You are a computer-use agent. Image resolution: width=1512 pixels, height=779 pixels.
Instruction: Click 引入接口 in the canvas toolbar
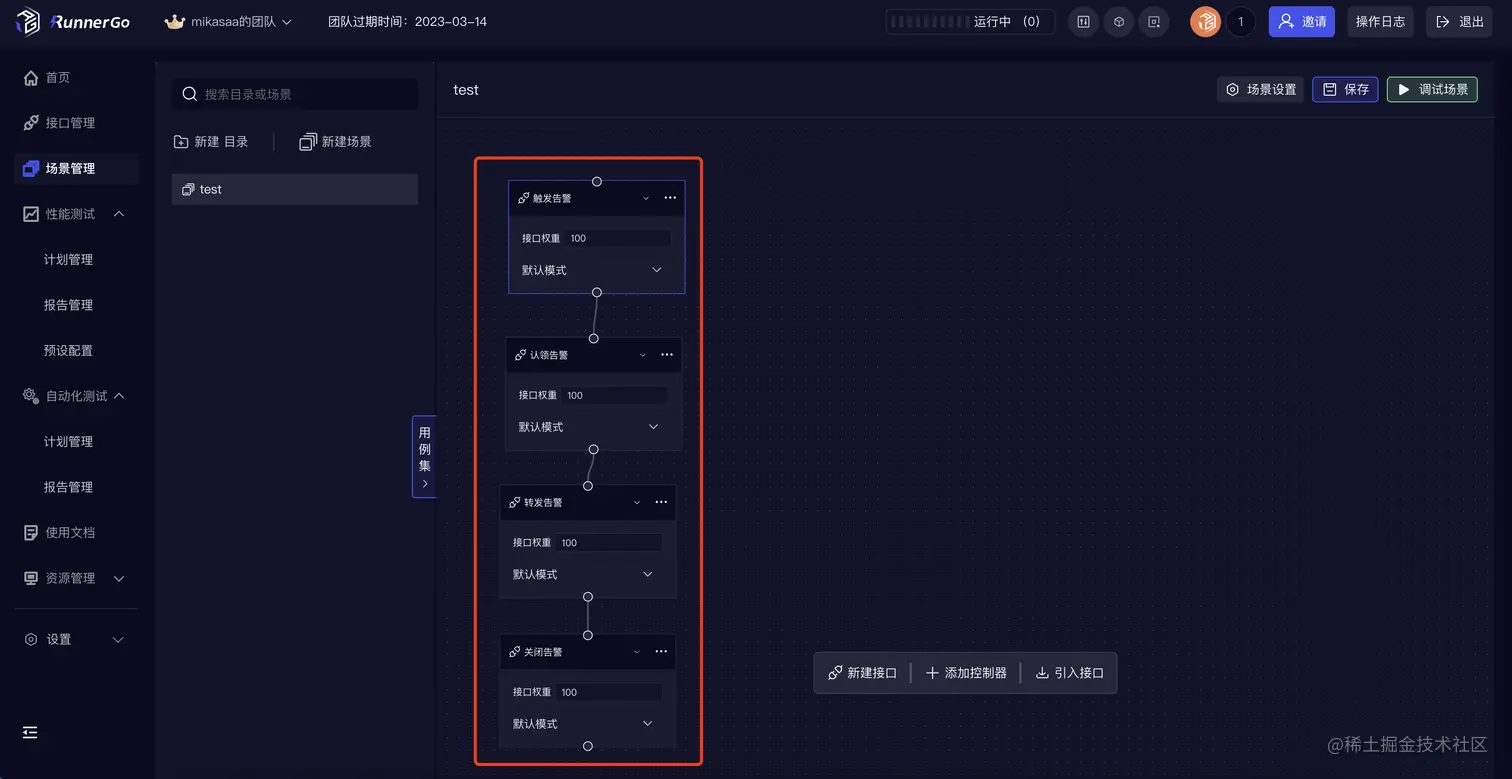point(1069,673)
